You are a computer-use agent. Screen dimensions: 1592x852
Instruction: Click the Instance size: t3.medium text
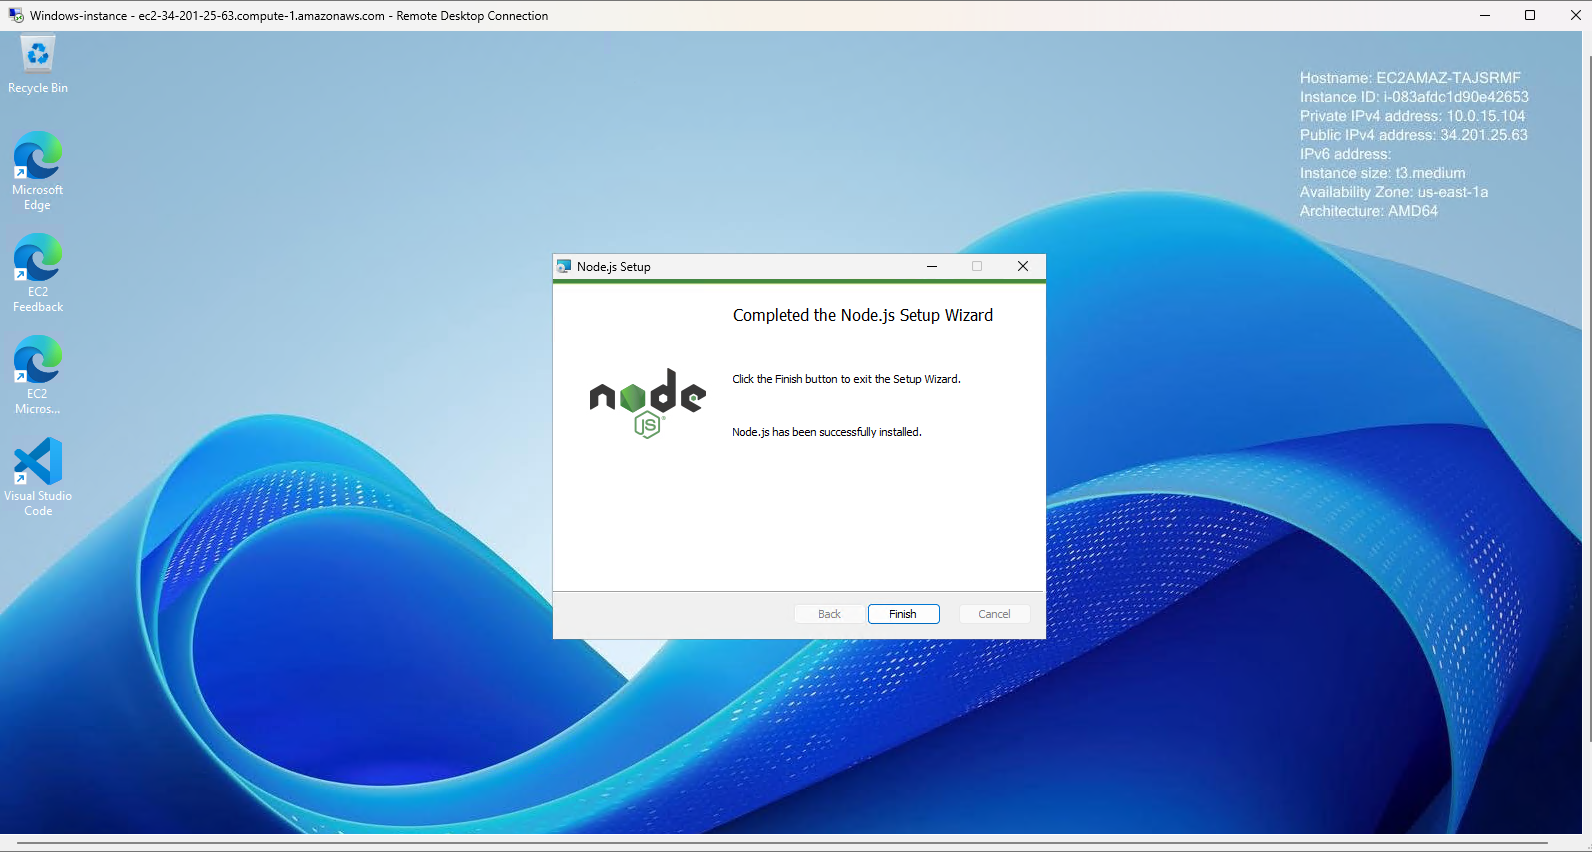(x=1382, y=173)
